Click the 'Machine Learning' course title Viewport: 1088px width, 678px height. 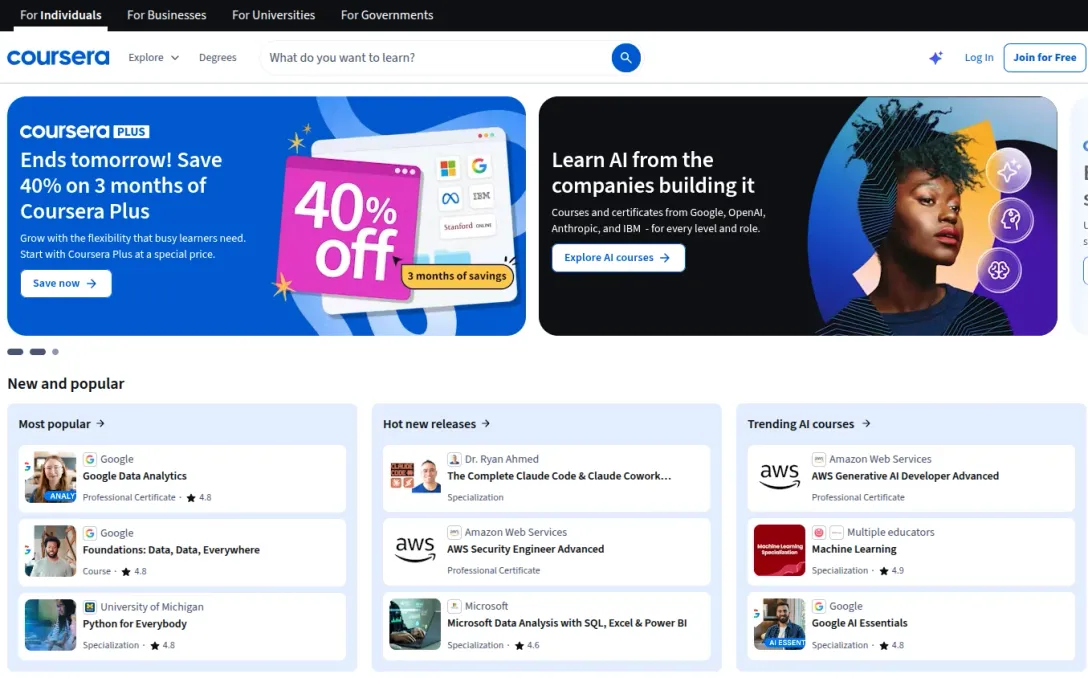(x=854, y=549)
